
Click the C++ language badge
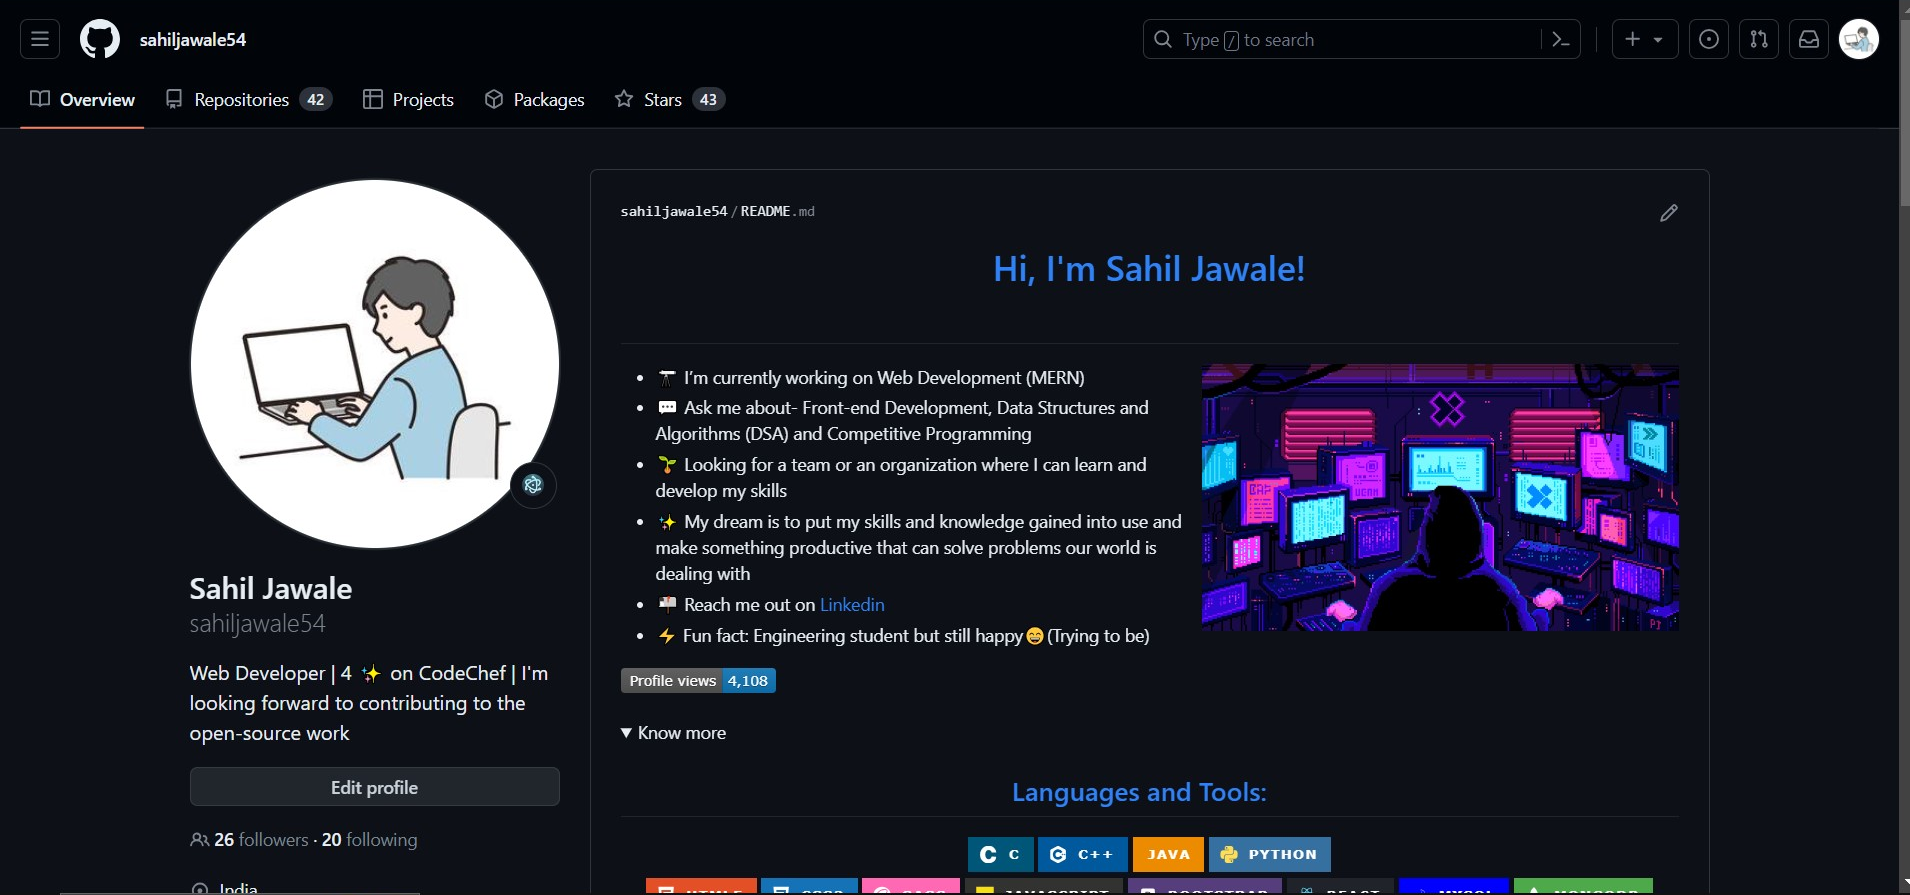click(x=1083, y=854)
